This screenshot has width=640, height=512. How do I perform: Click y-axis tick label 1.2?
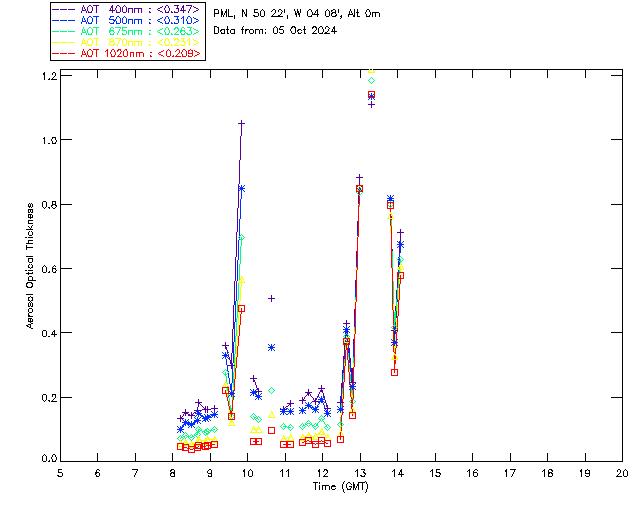point(49,76)
